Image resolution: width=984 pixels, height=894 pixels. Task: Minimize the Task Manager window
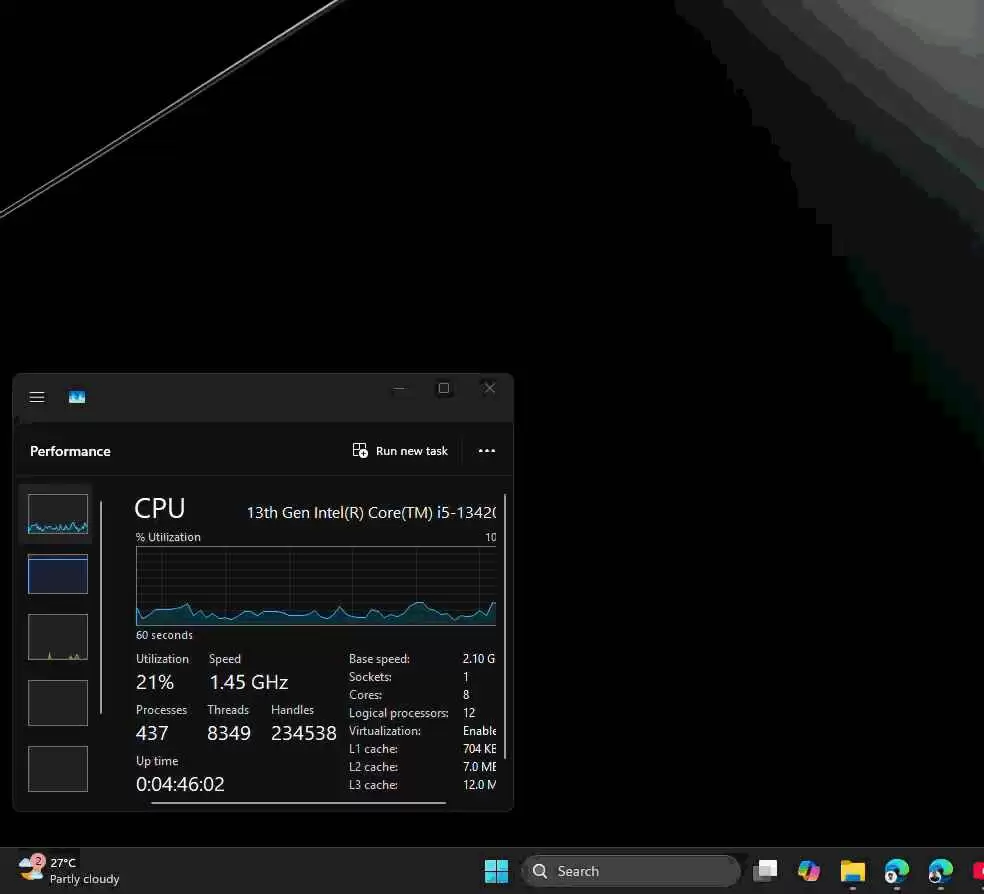point(399,388)
